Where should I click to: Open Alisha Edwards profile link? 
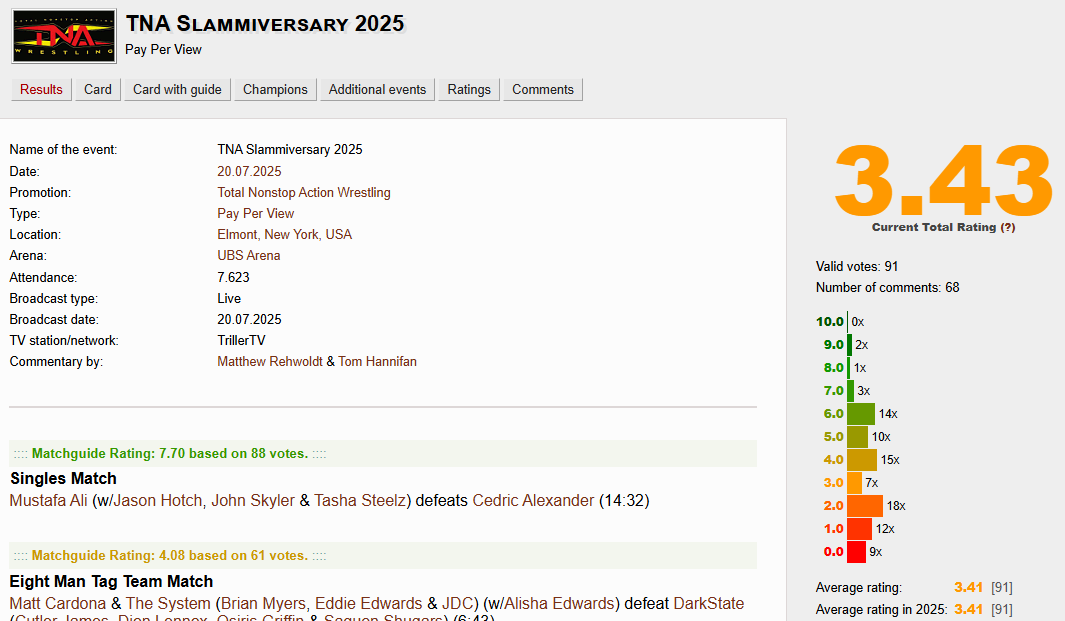561,603
